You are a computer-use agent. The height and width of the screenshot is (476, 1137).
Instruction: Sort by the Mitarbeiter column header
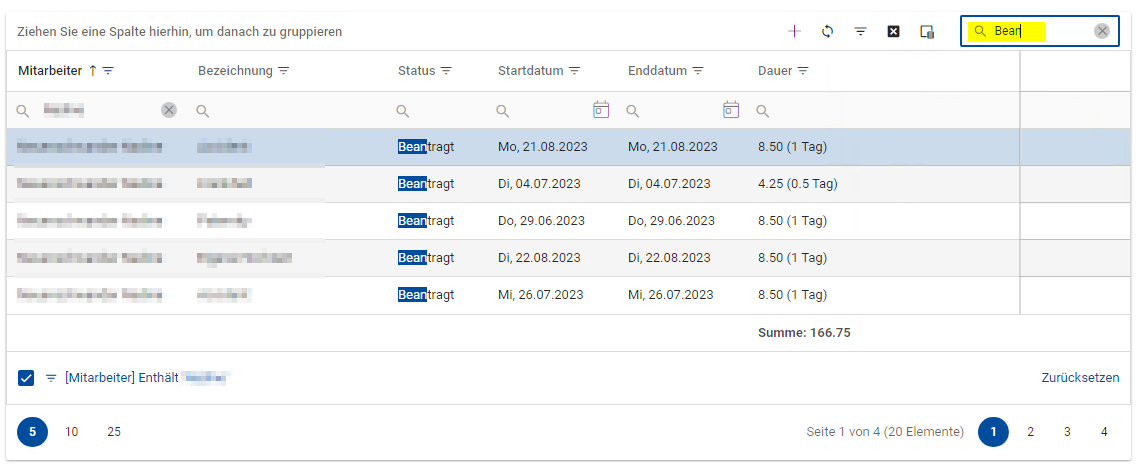(51, 71)
